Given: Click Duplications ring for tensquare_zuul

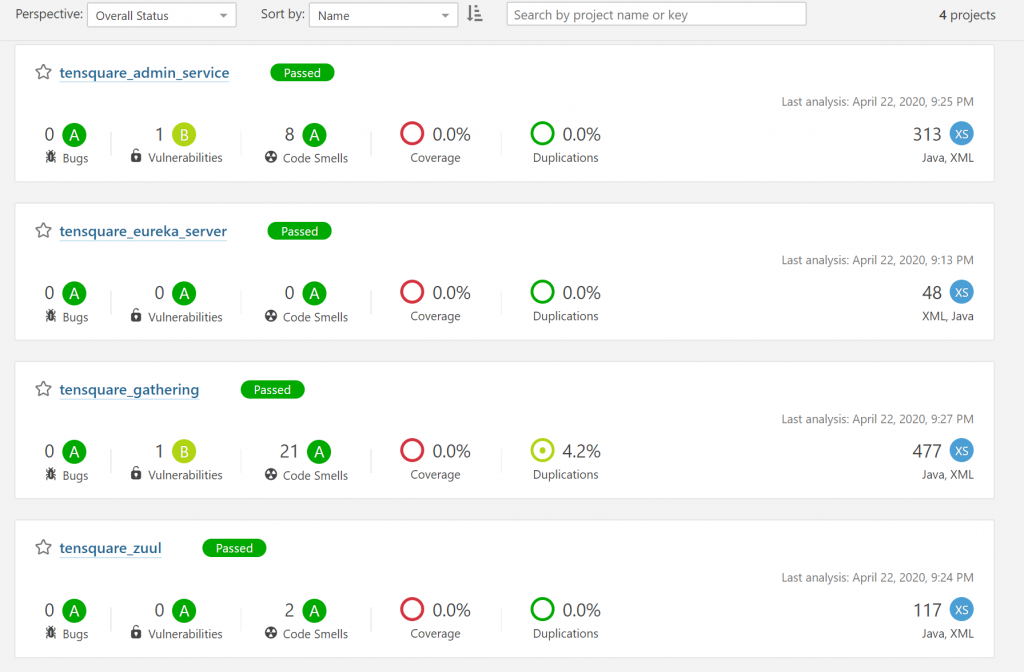Looking at the screenshot, I should [543, 609].
